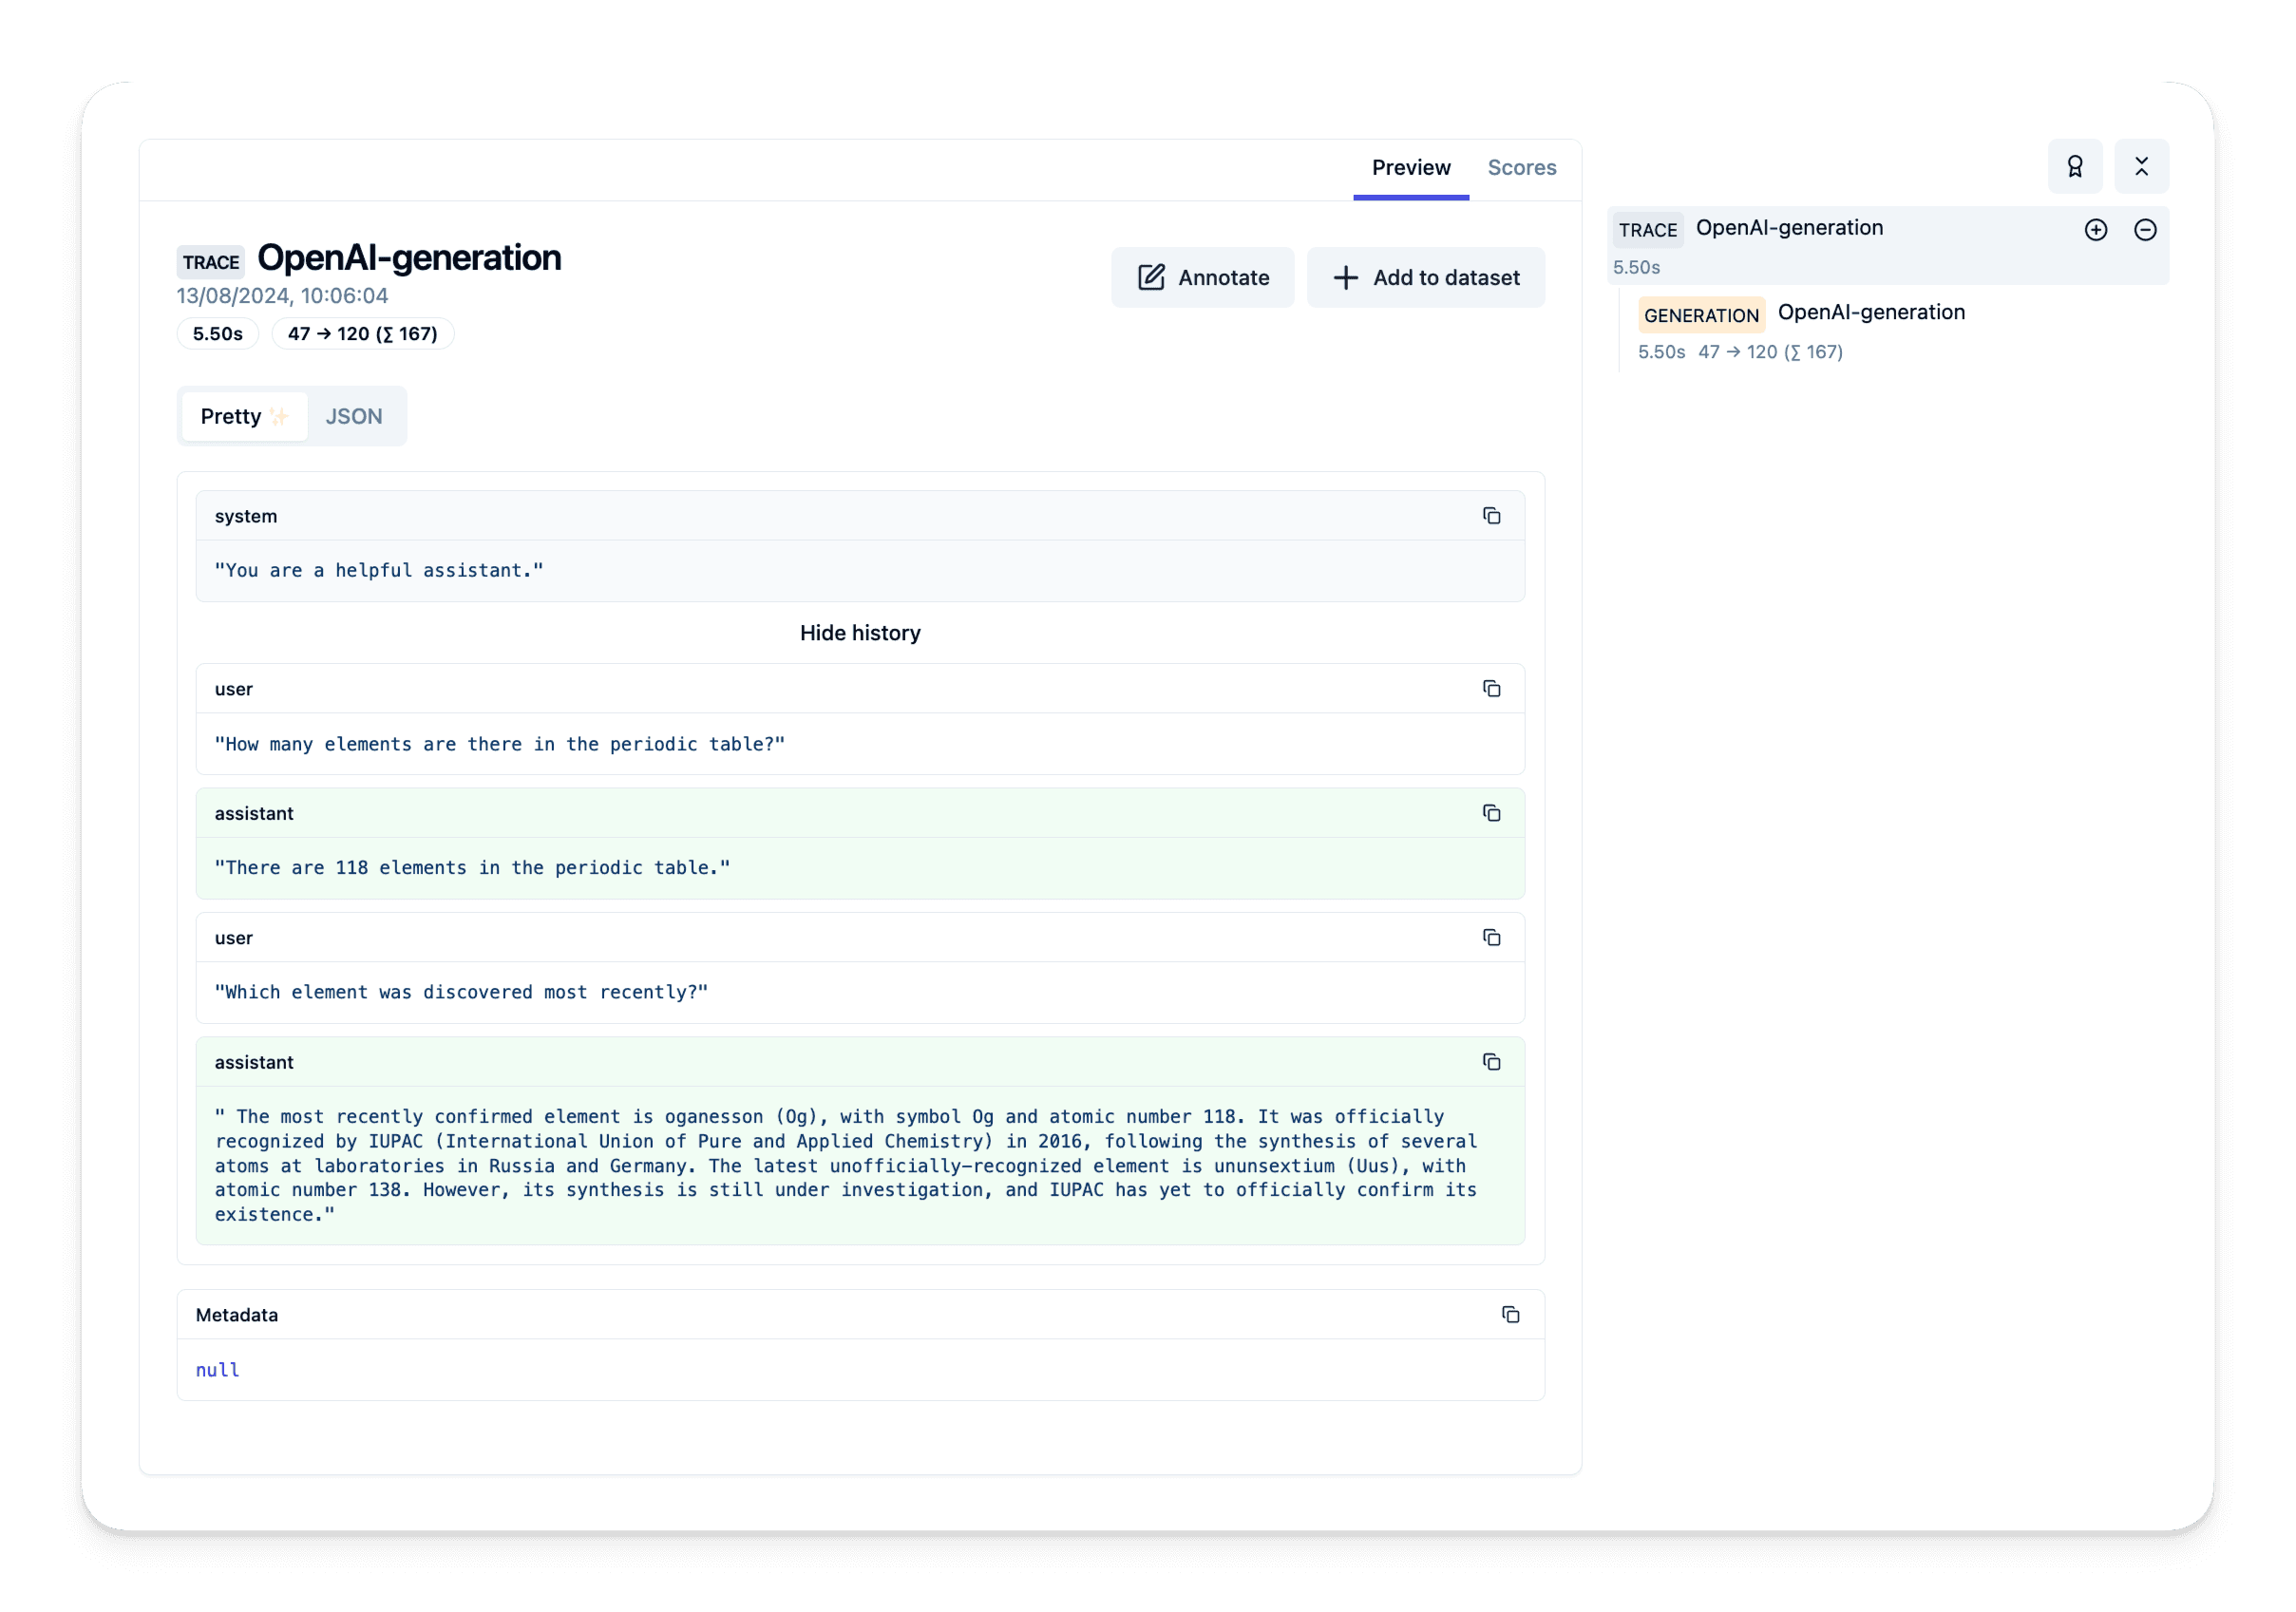Click the 47 → 120 token usage badge
Viewport: 2296px width, 1612px height.
click(362, 333)
